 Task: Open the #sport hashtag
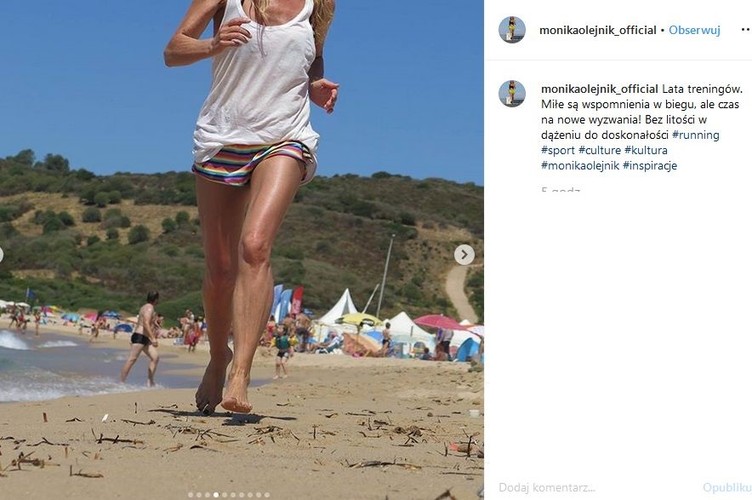558,150
